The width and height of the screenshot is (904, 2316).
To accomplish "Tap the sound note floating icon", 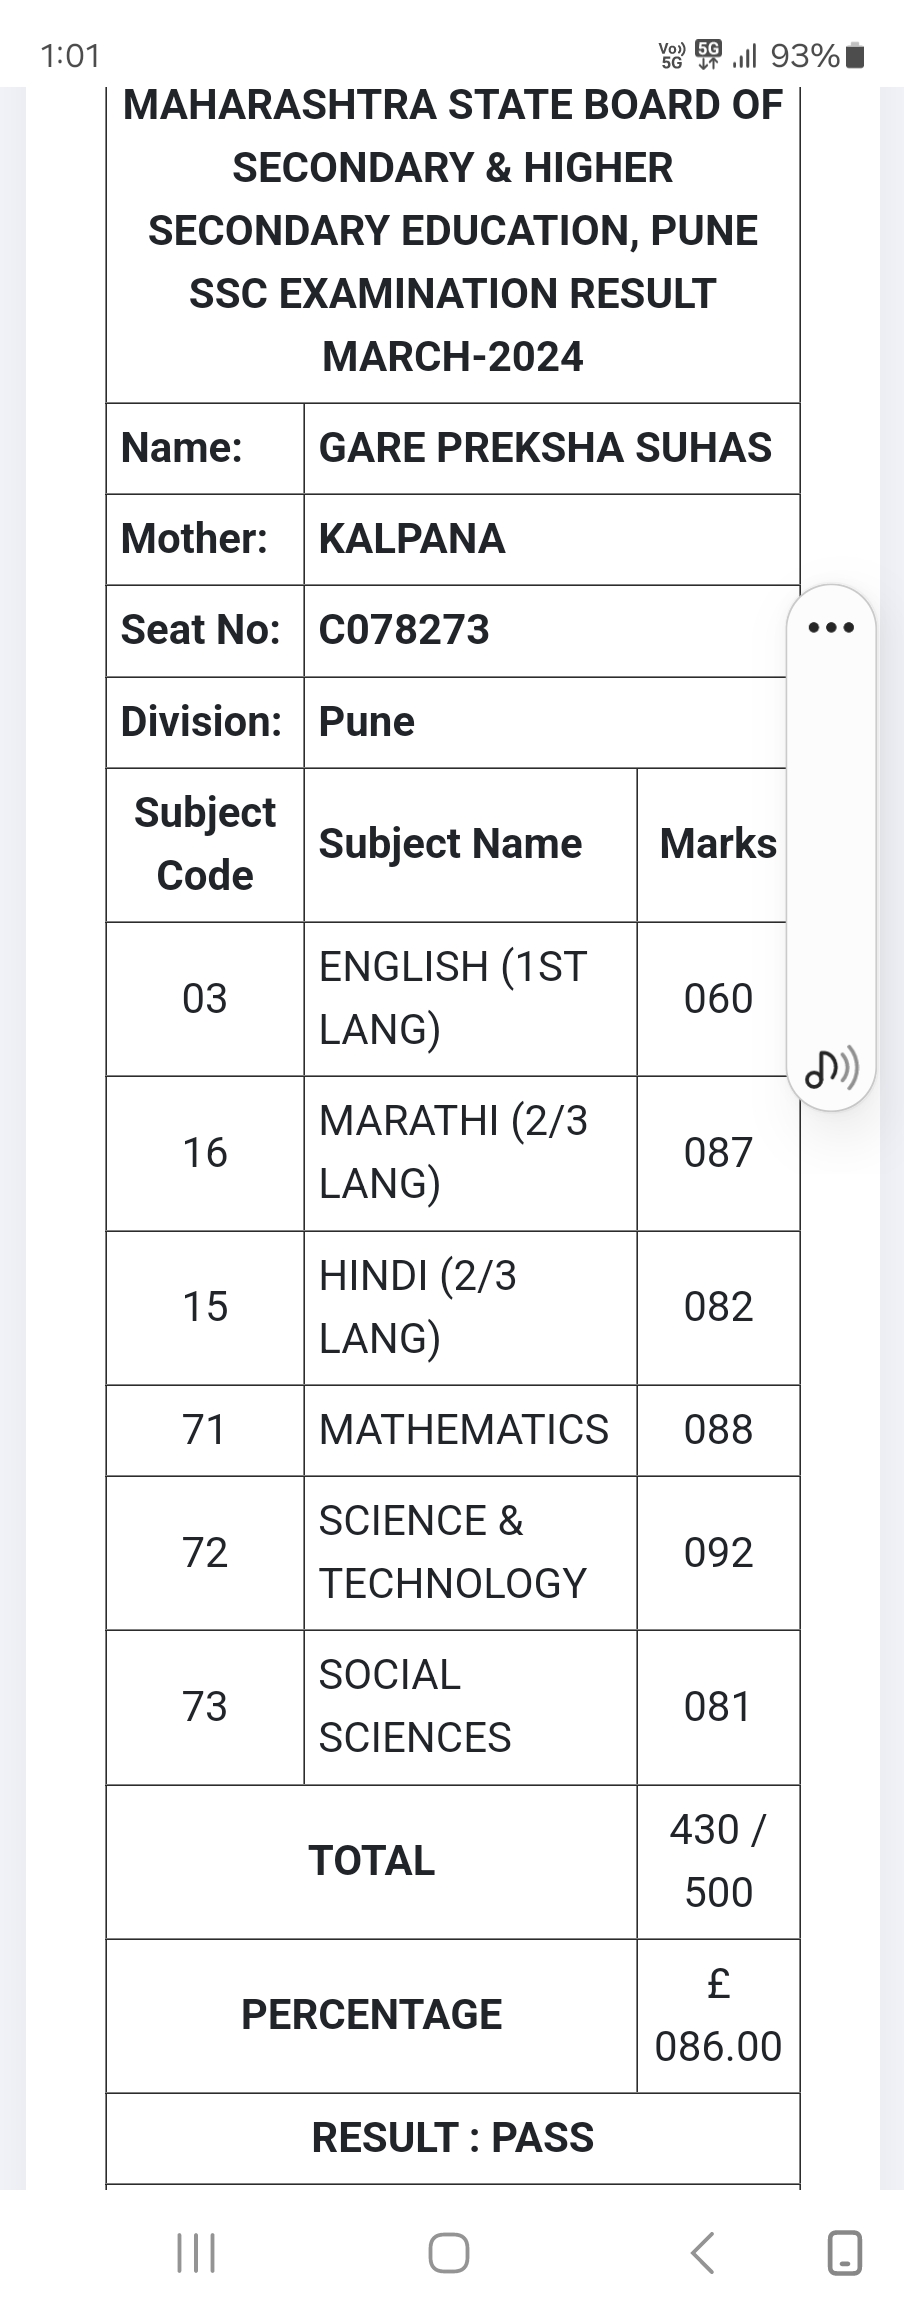I will tap(831, 1067).
